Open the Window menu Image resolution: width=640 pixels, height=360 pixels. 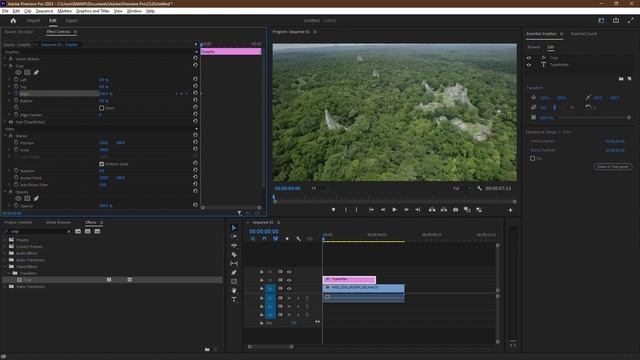[x=134, y=11]
